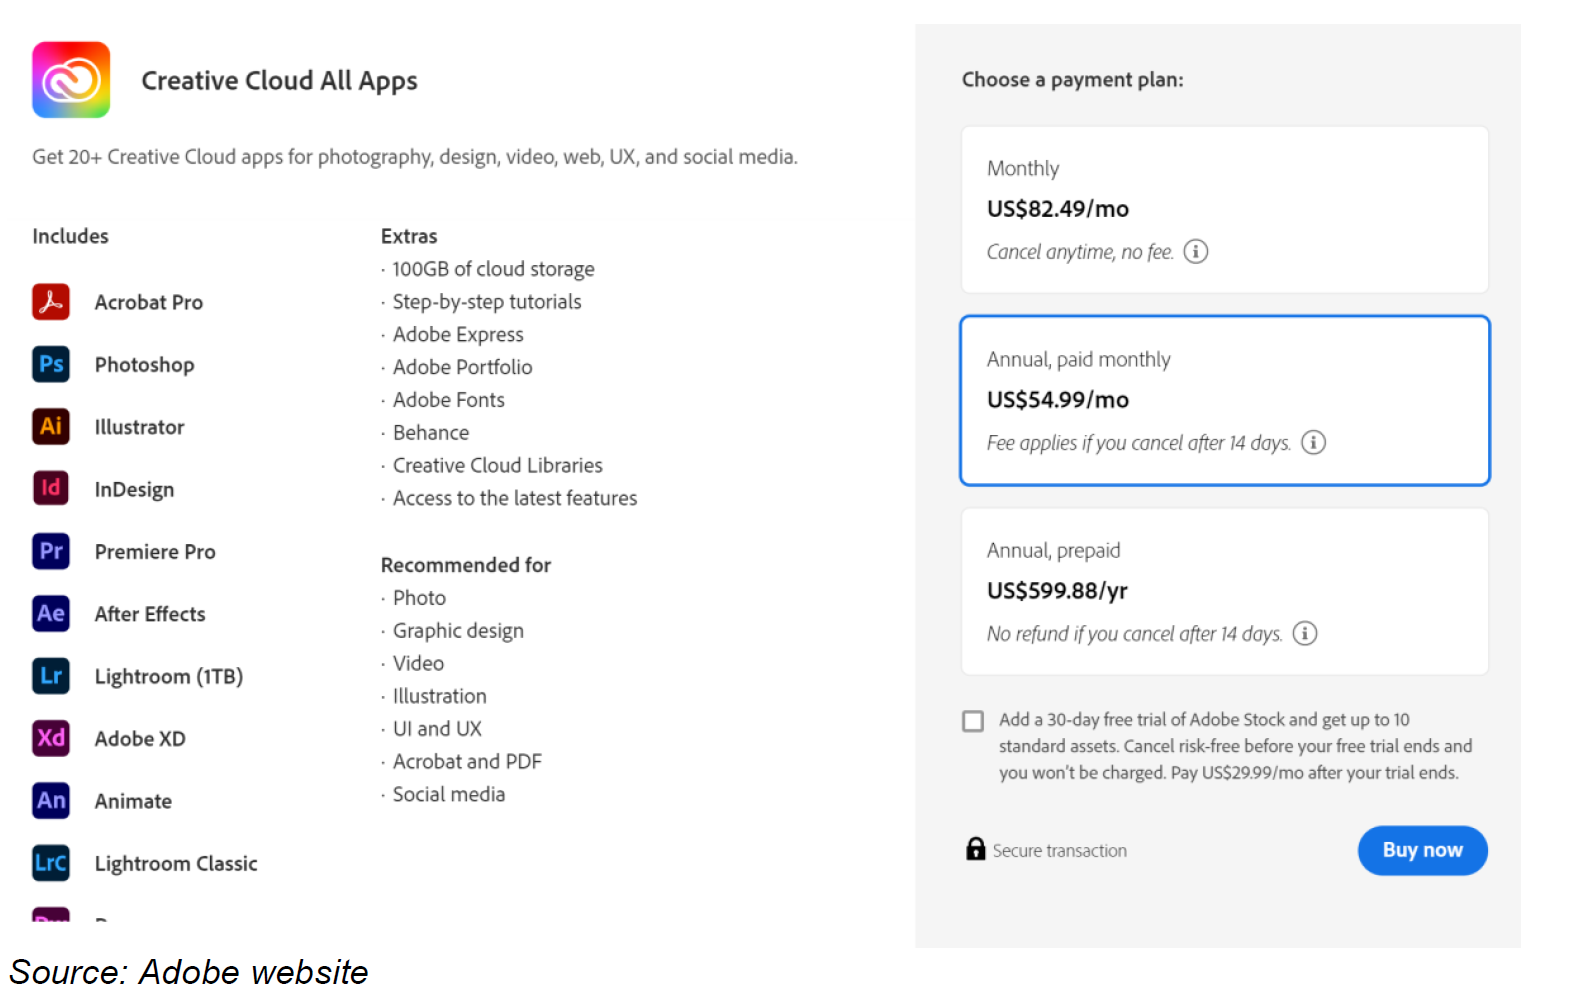1574x996 pixels.
Task: Click the Acrobat Pro app icon
Action: pos(51,302)
